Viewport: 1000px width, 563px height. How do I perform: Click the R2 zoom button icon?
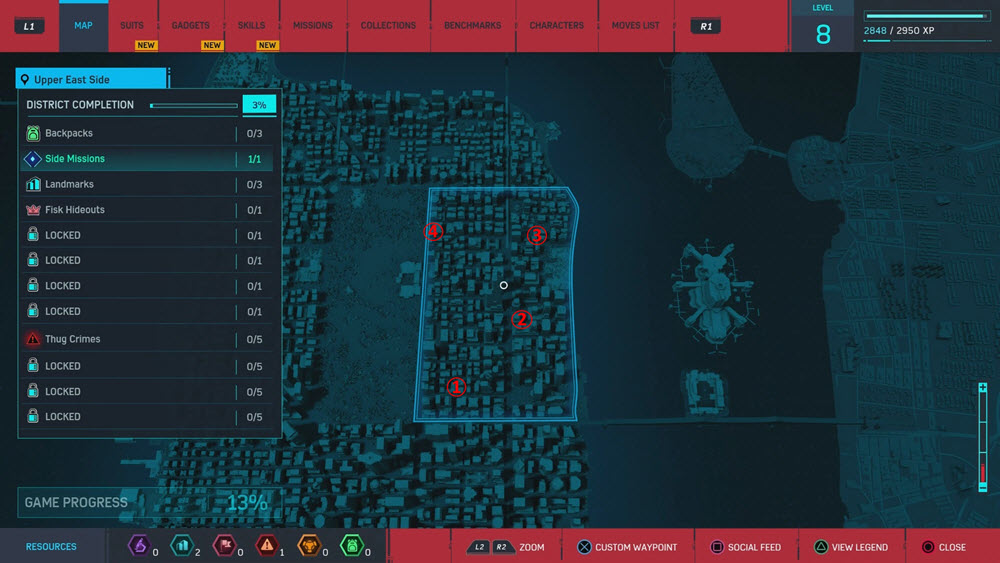pos(502,547)
